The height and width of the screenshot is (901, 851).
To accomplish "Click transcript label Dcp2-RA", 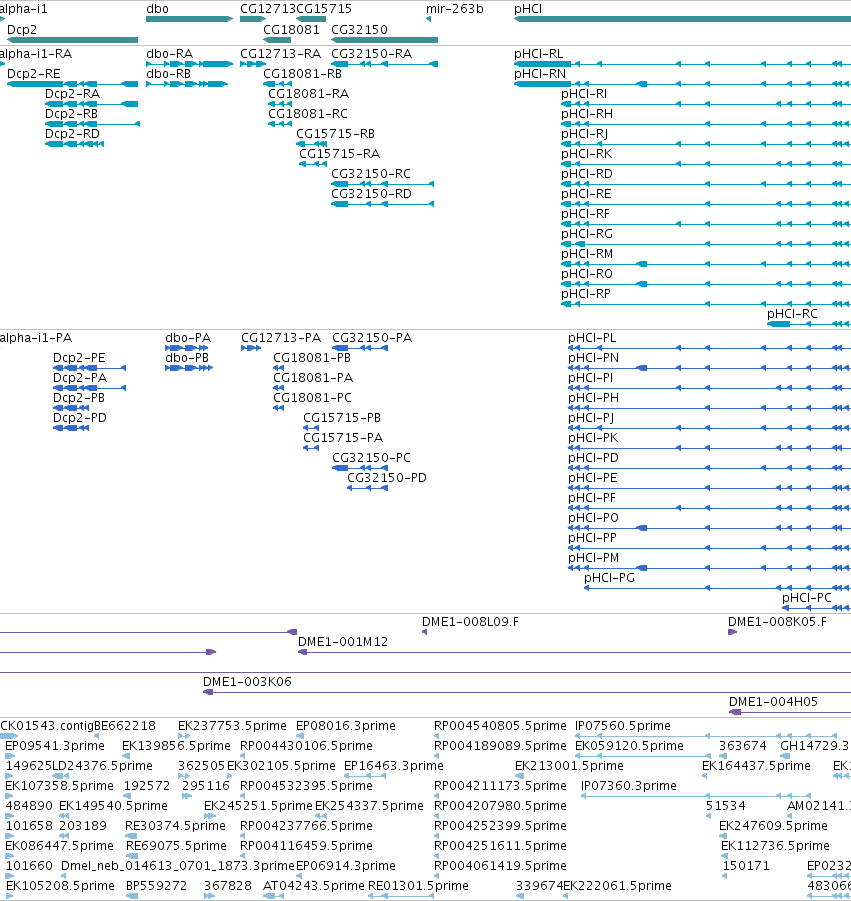I will click(x=72, y=94).
